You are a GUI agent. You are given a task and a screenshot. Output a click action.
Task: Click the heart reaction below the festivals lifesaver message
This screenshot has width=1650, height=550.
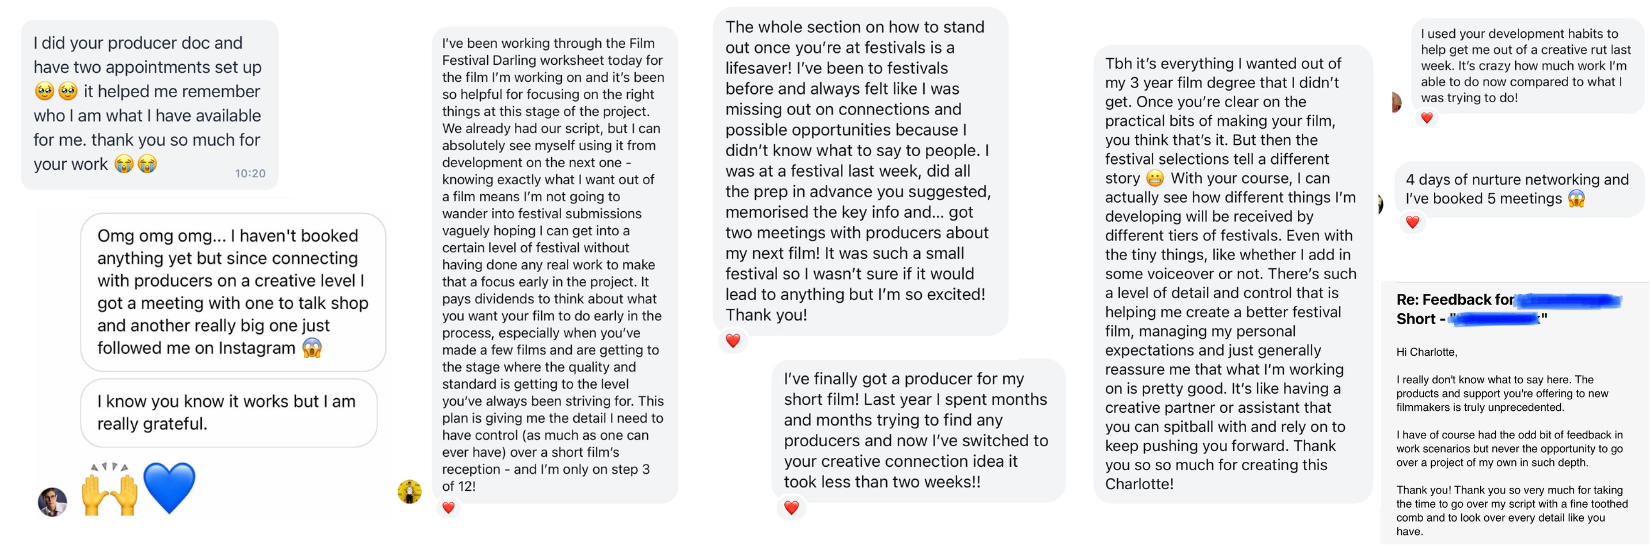[x=733, y=341]
